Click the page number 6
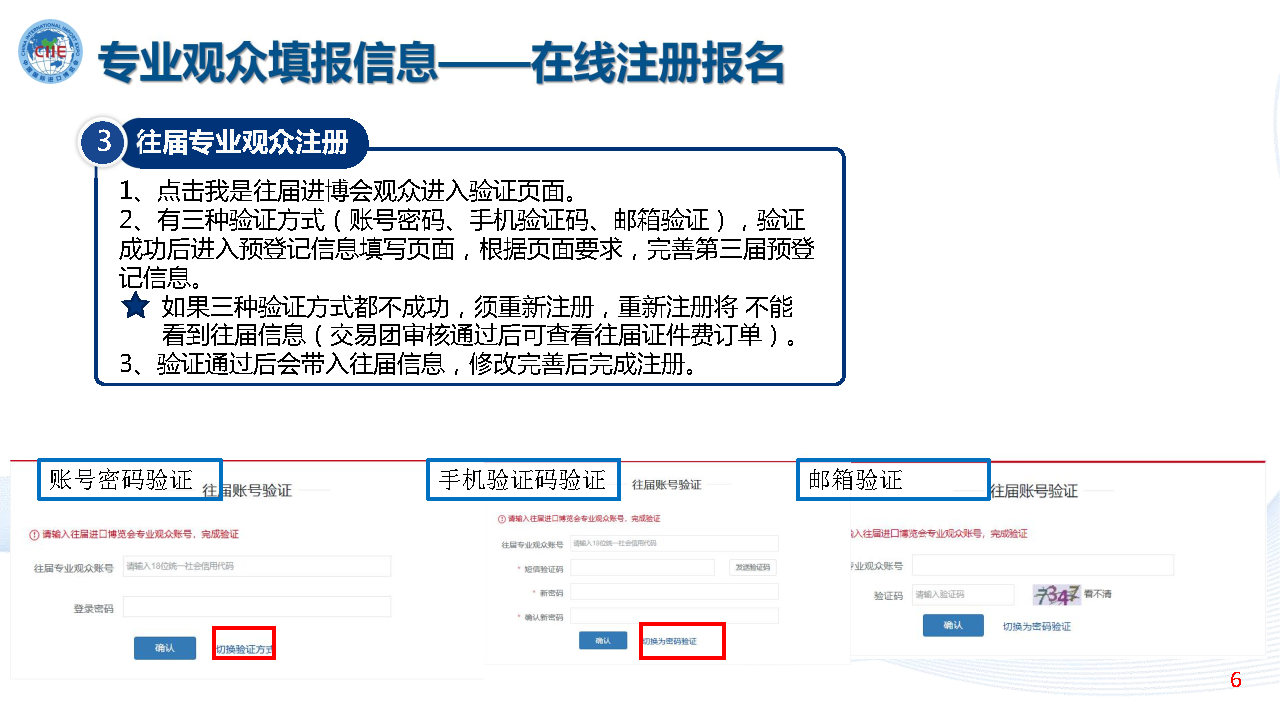This screenshot has width=1280, height=720. click(1236, 681)
